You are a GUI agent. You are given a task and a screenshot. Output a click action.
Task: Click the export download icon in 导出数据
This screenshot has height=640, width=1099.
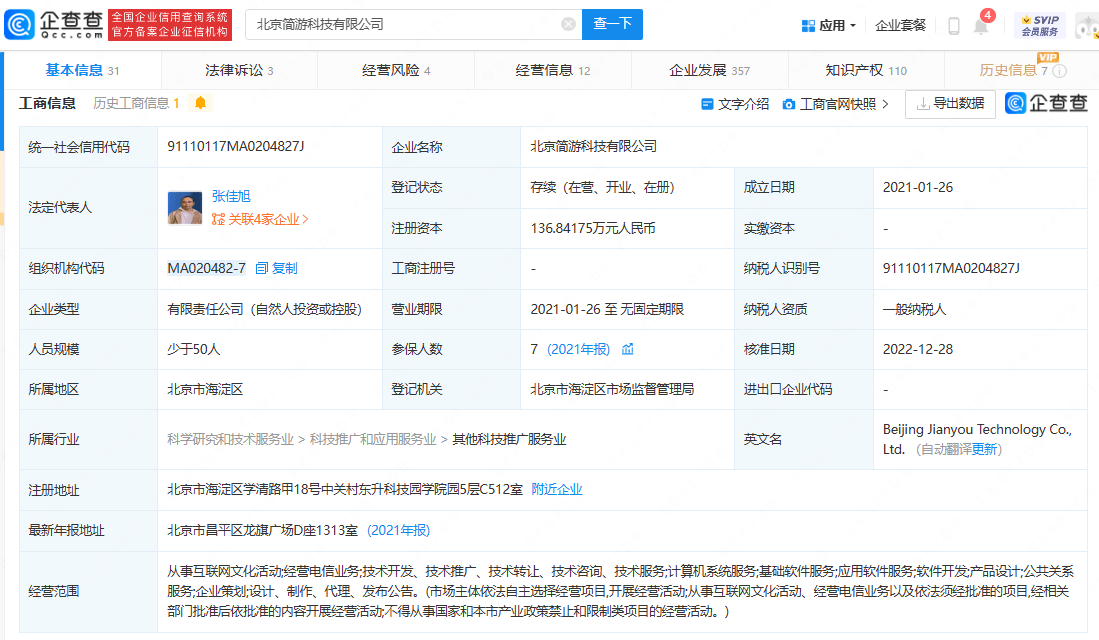tap(923, 104)
